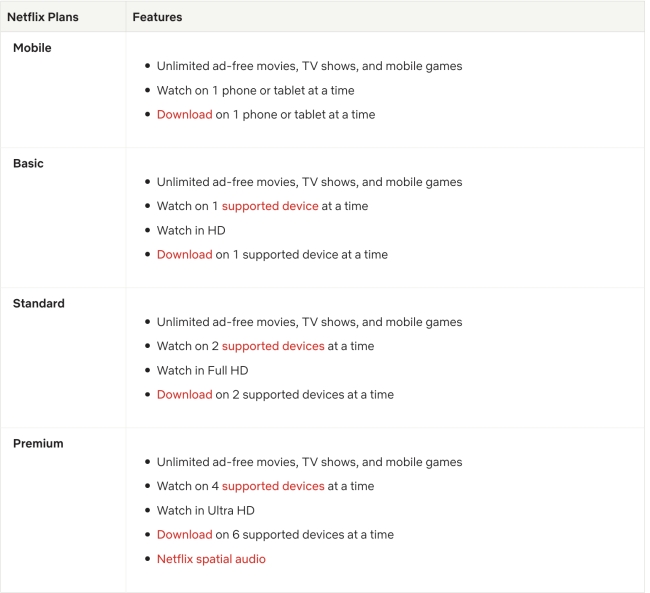The height and width of the screenshot is (593, 650).
Task: Click 'Watch on 1 phone or tablet' line
Action: [x=255, y=91]
